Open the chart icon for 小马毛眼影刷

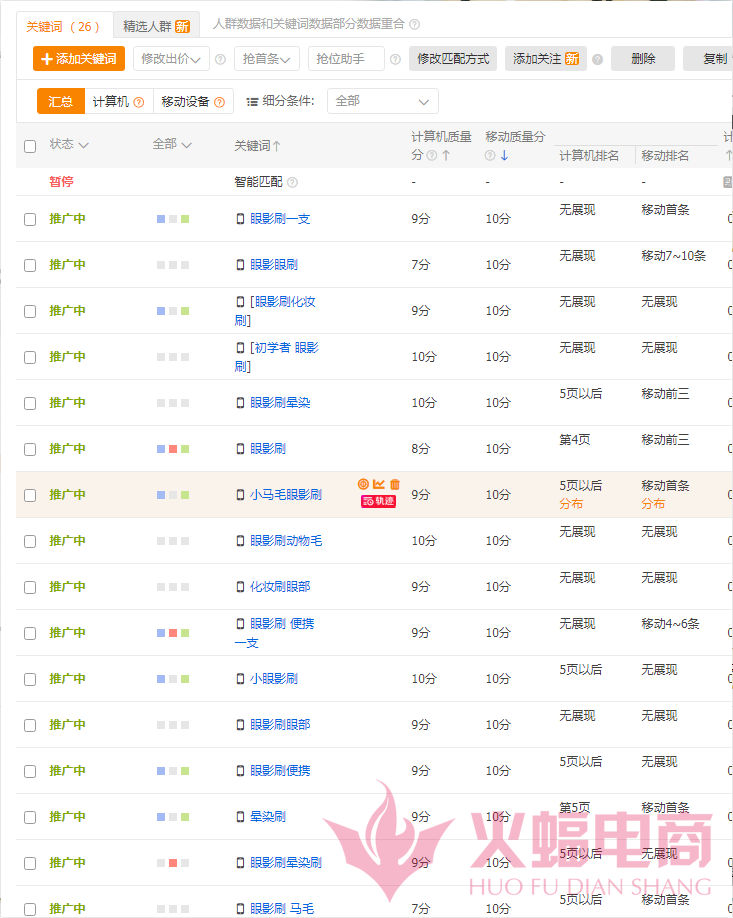pos(379,484)
